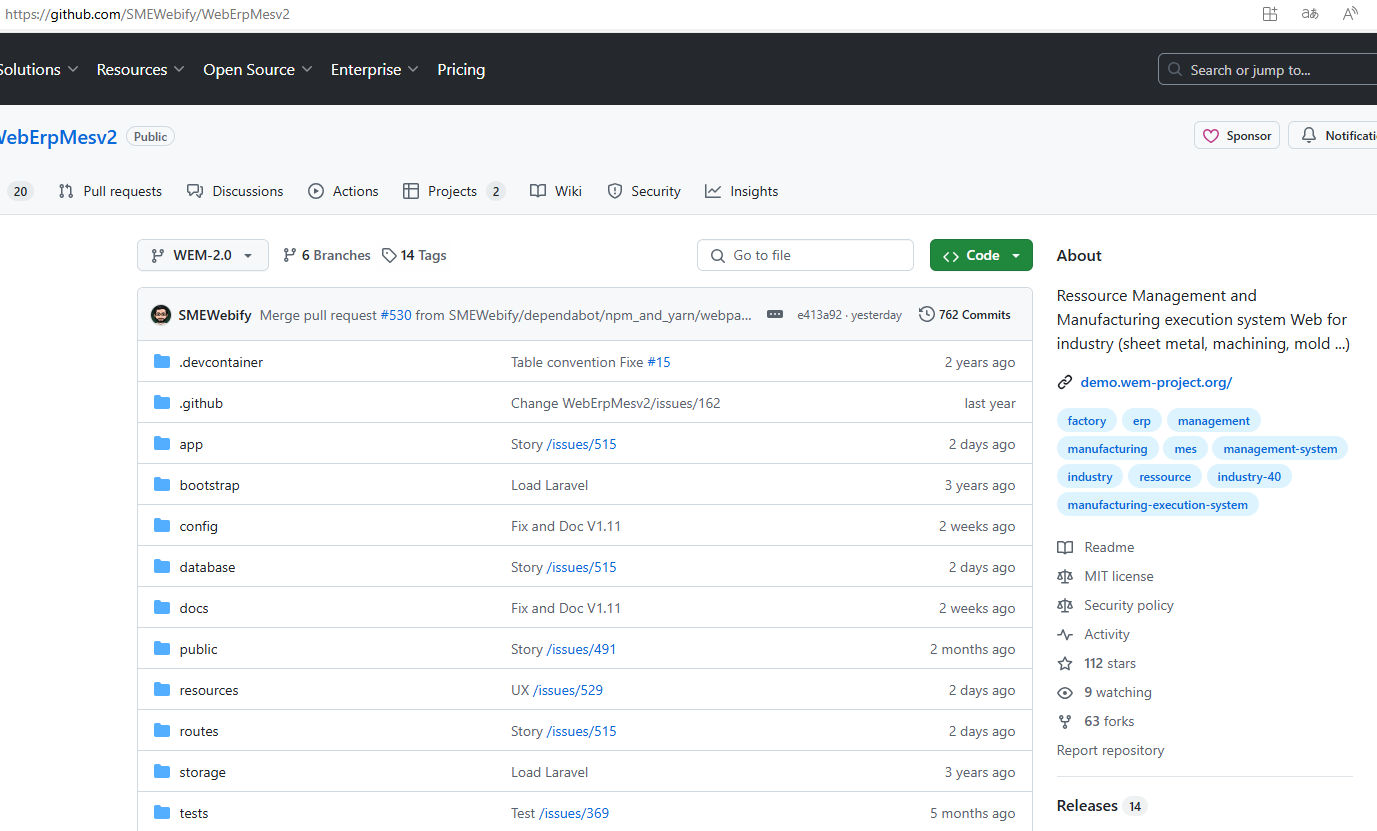Click the resources folder icon
This screenshot has width=1377, height=831.
tap(162, 690)
